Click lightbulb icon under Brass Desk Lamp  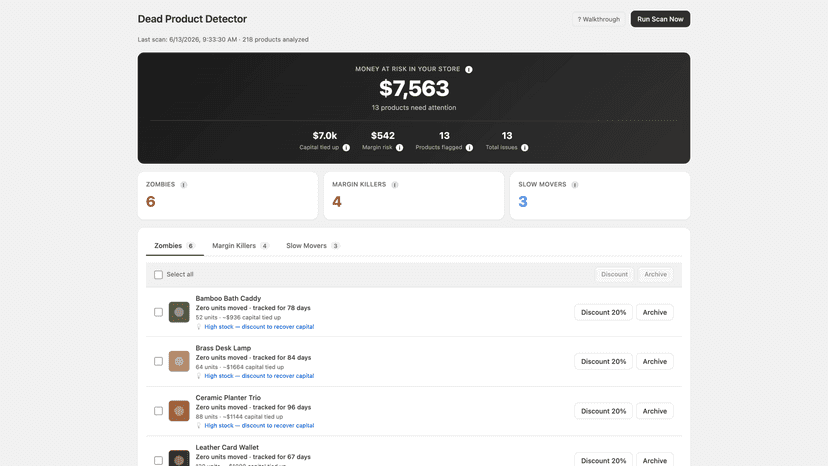click(x=199, y=376)
